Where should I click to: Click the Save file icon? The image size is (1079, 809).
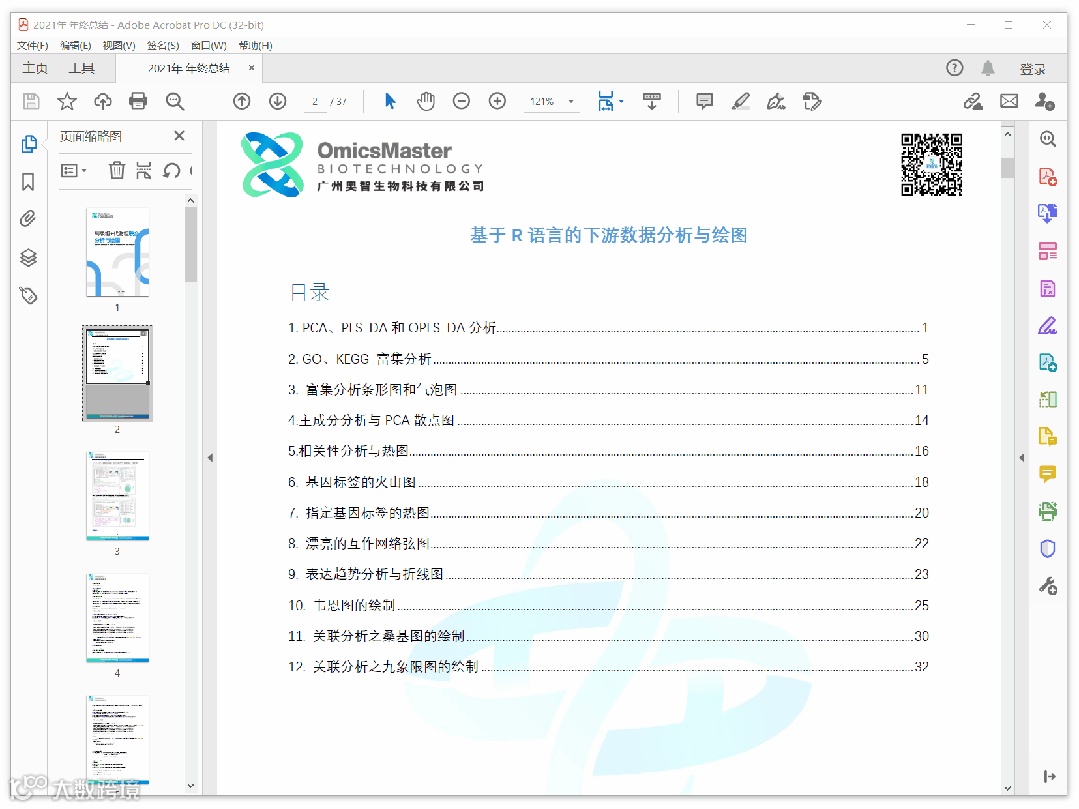[31, 102]
